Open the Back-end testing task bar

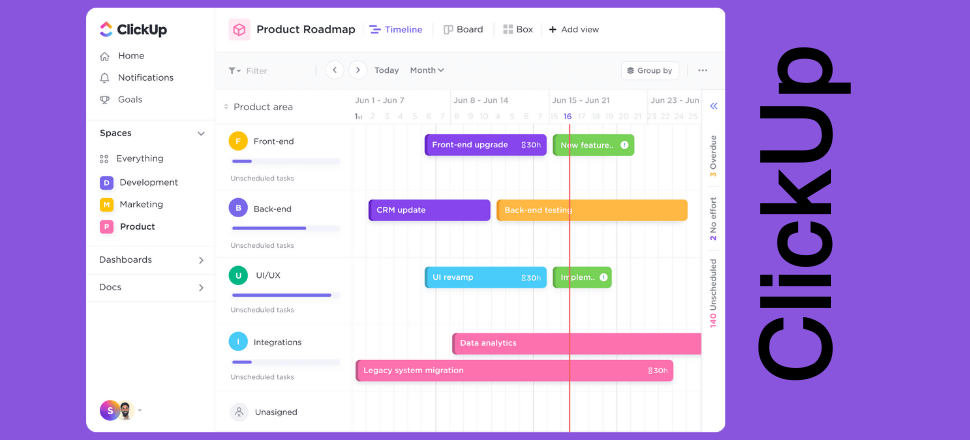point(592,210)
